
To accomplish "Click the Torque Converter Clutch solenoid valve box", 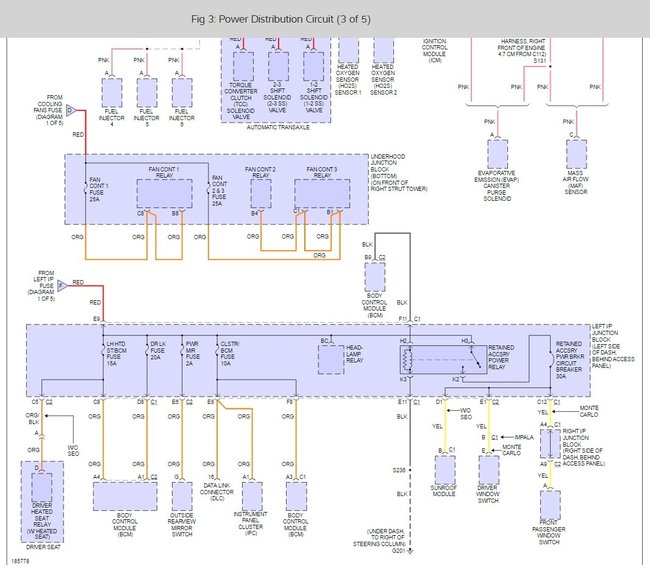I will pyautogui.click(x=243, y=66).
